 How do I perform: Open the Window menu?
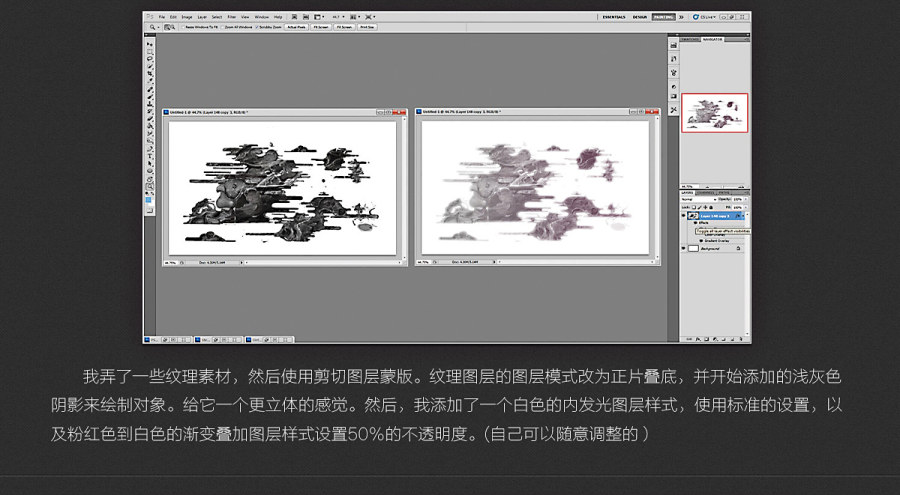[262, 17]
